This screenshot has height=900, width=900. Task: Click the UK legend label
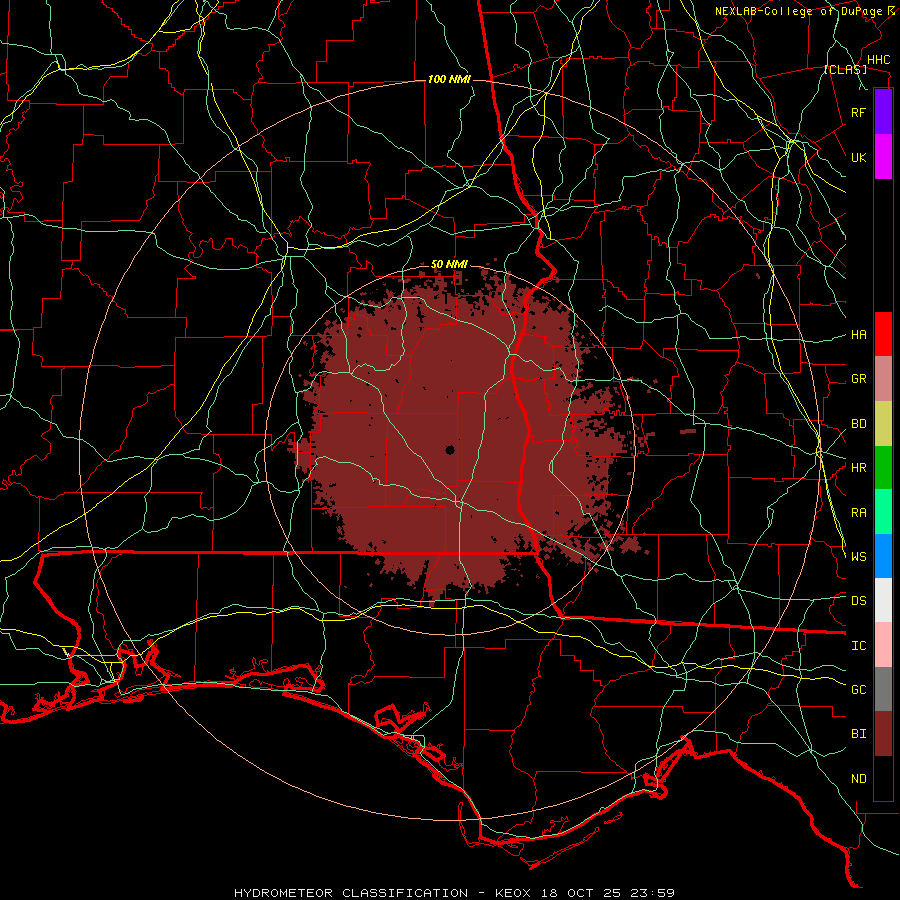(858, 157)
